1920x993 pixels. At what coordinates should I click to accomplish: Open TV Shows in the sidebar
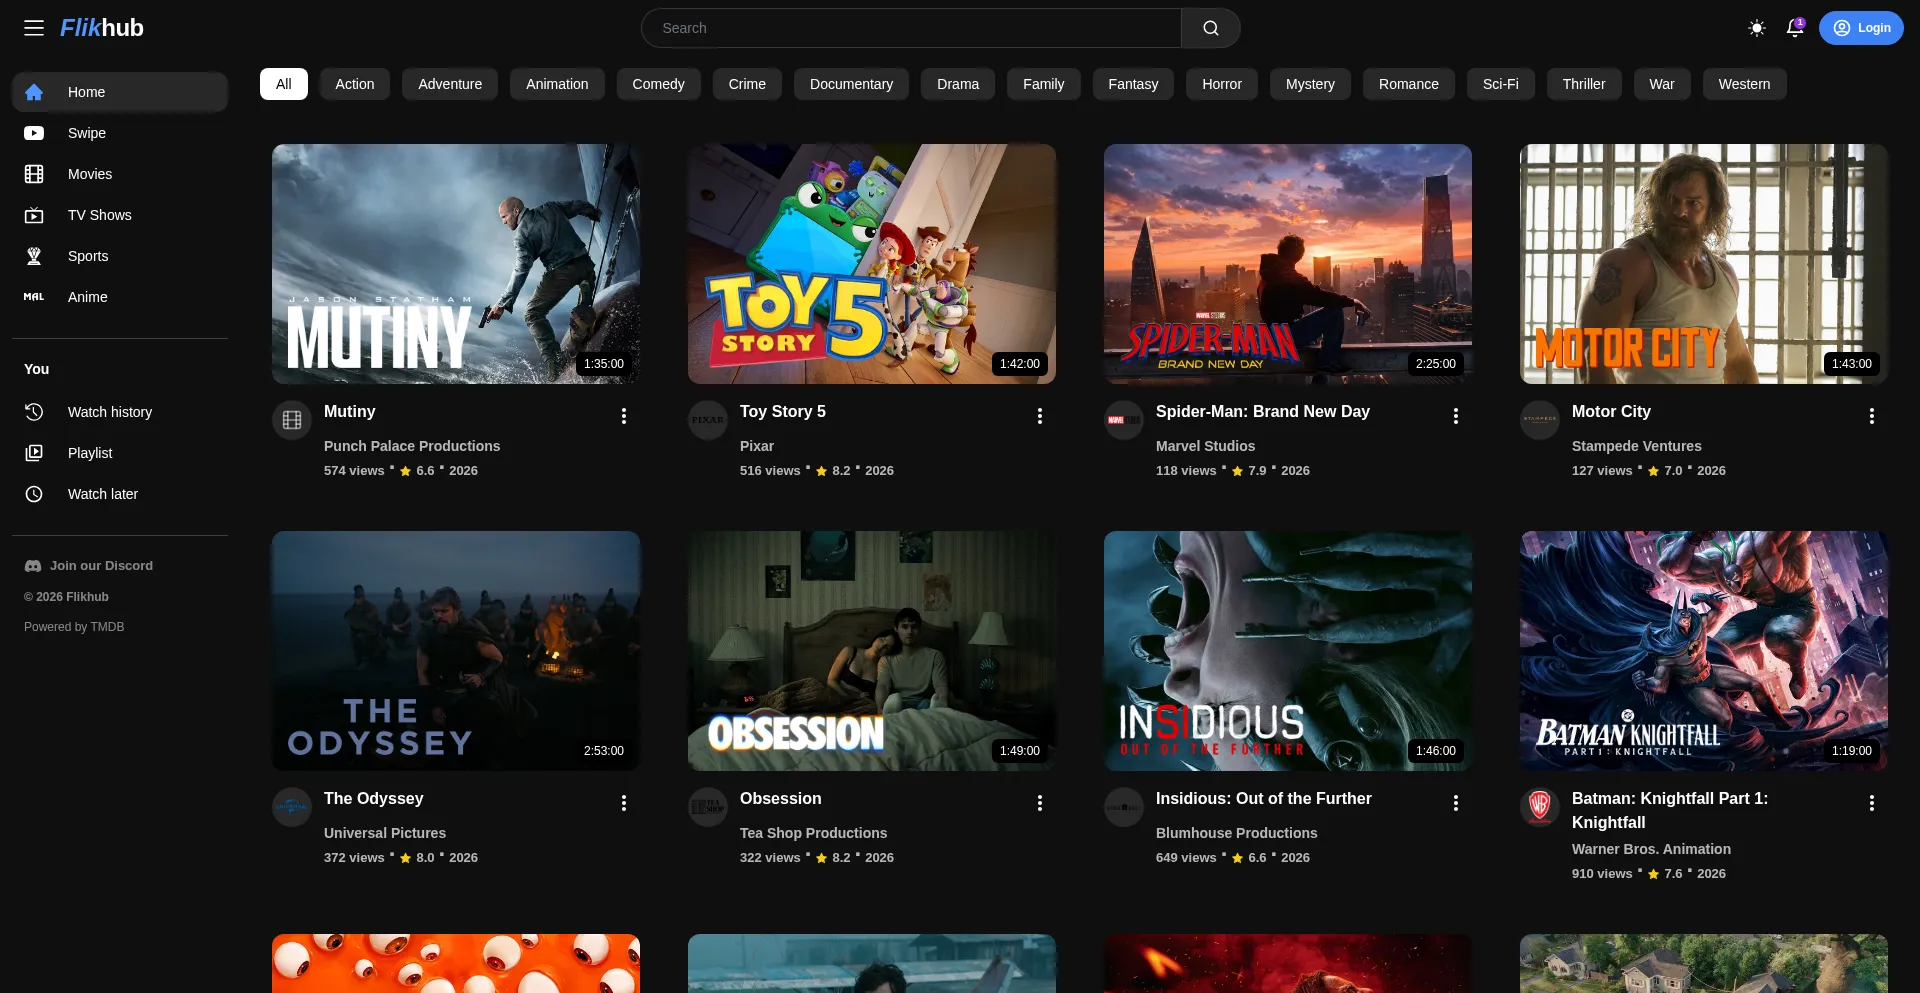pyautogui.click(x=120, y=215)
